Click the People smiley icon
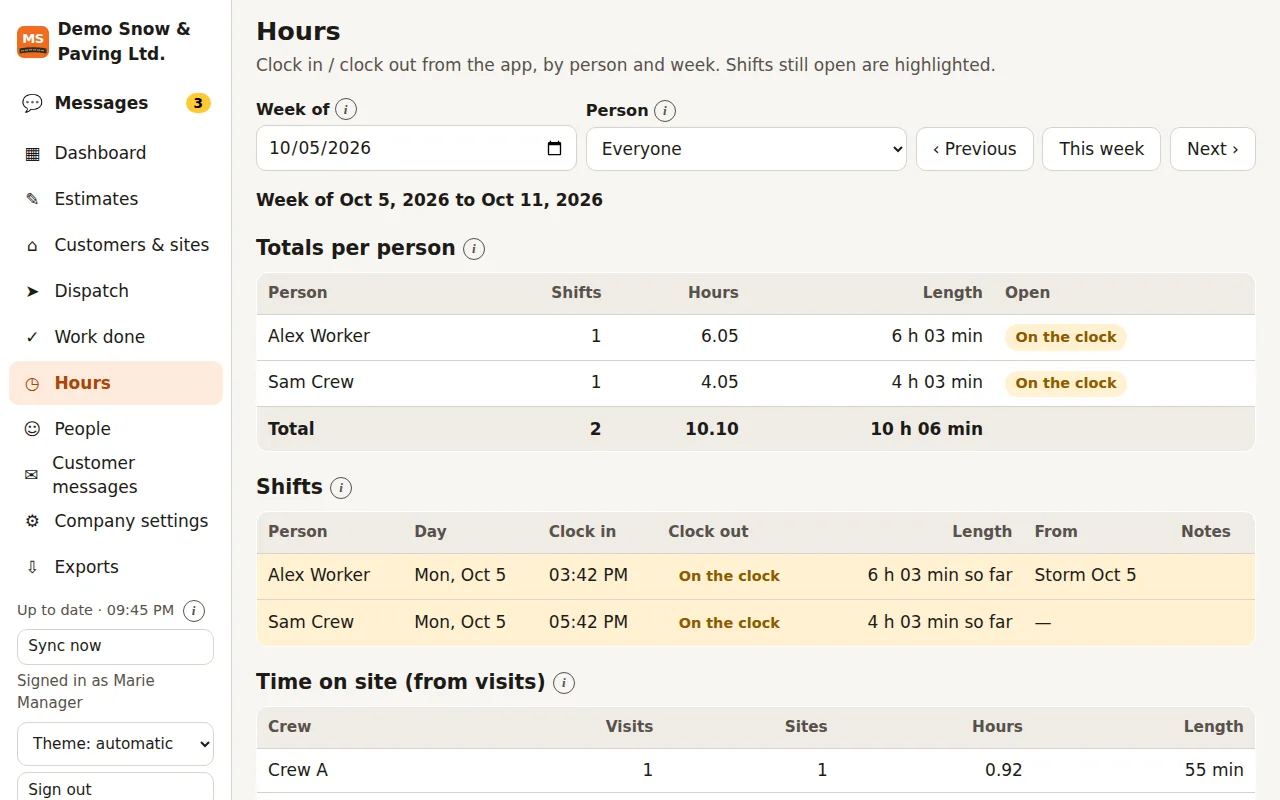 [32, 429]
